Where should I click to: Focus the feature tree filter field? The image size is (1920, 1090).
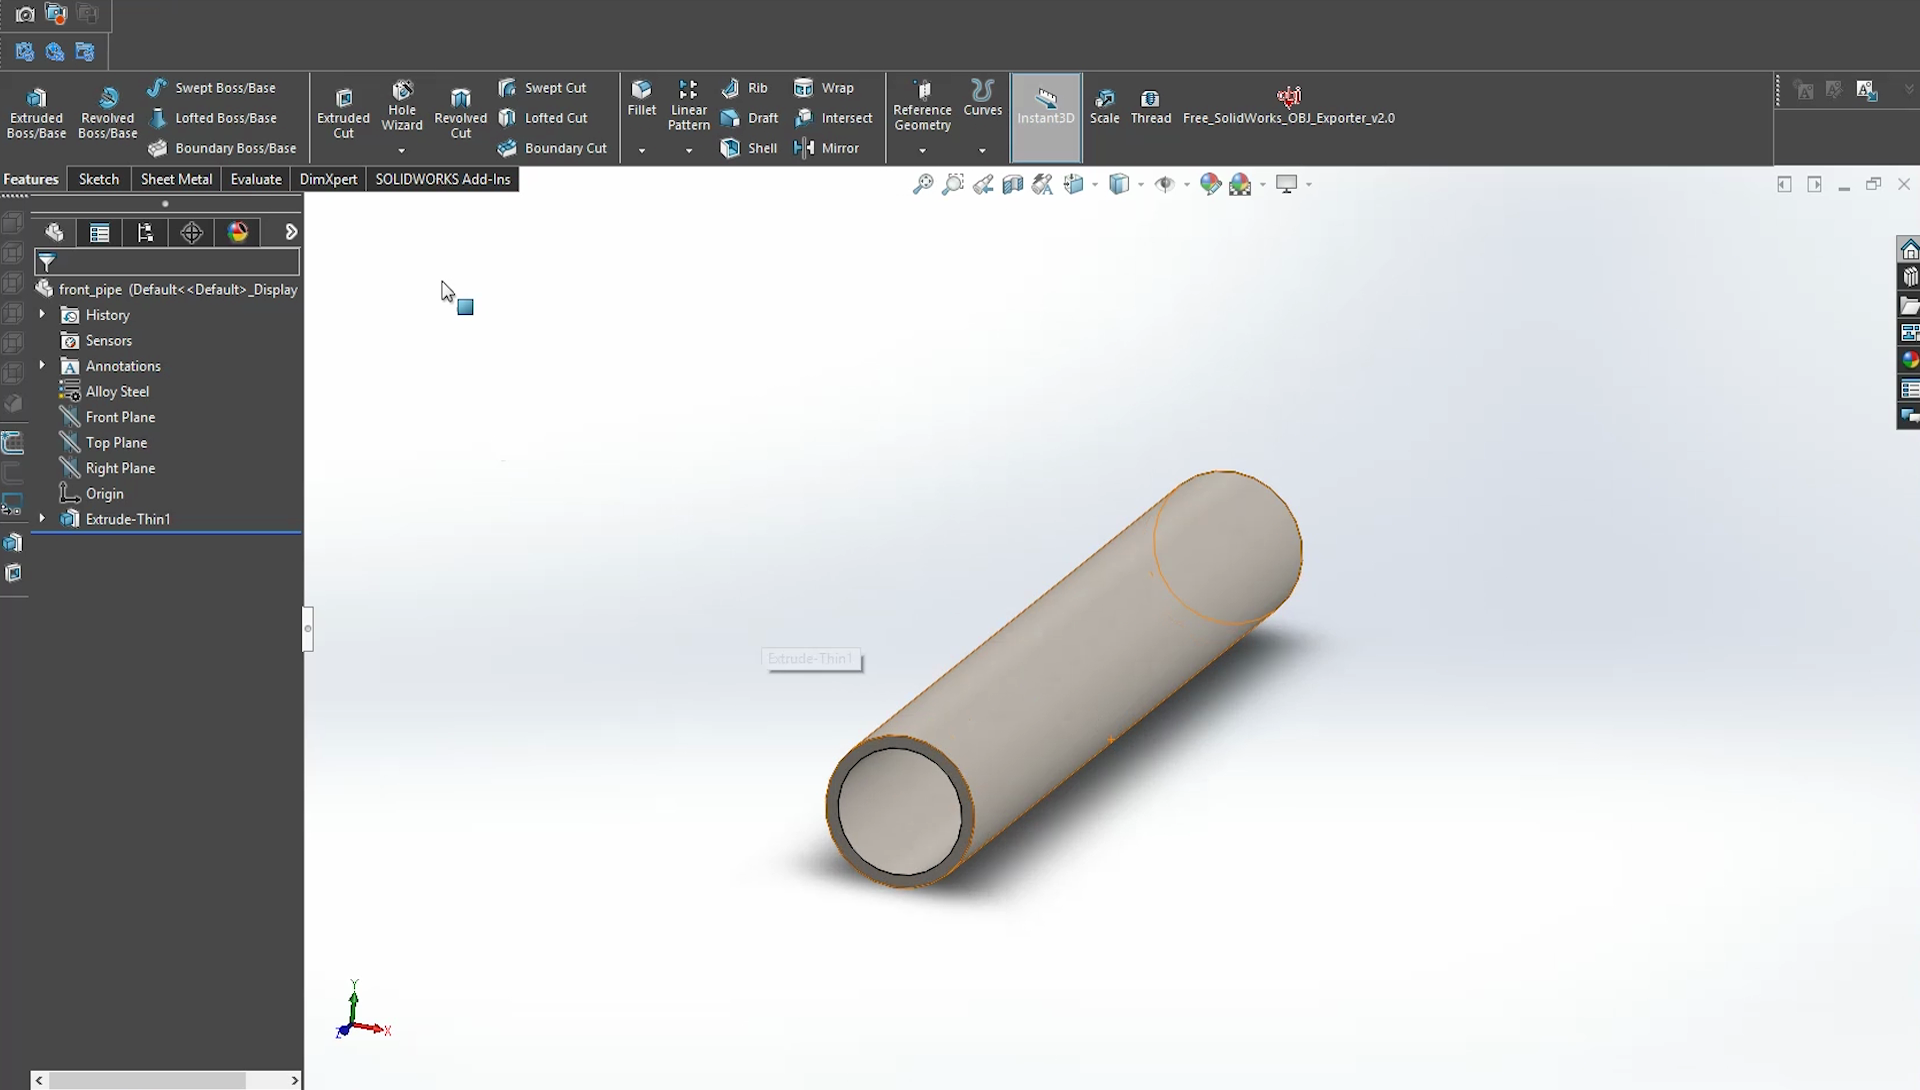click(x=167, y=262)
